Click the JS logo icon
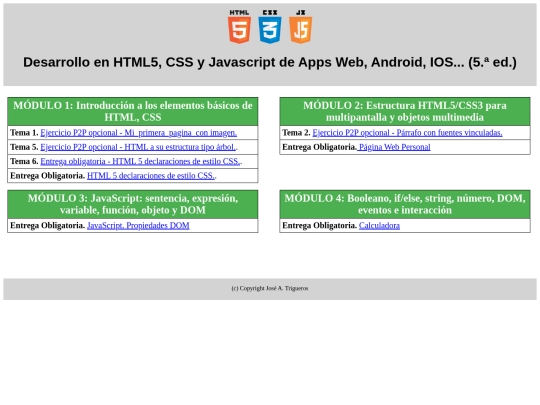The width and height of the screenshot is (540, 405). click(x=301, y=27)
